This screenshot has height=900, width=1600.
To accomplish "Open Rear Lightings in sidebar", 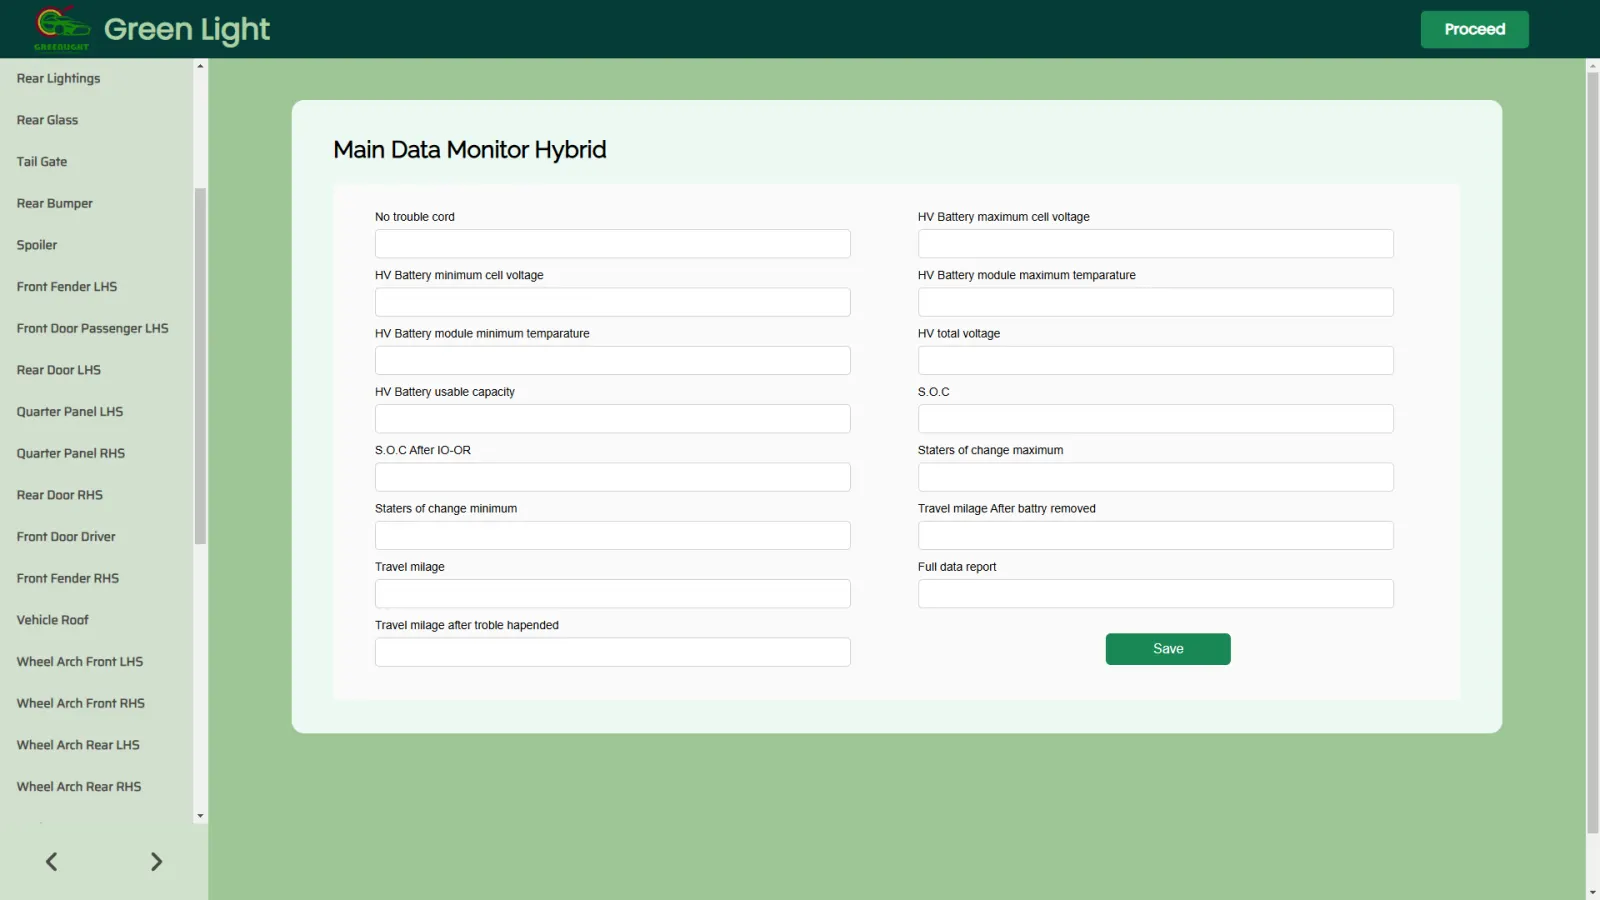I will [58, 78].
